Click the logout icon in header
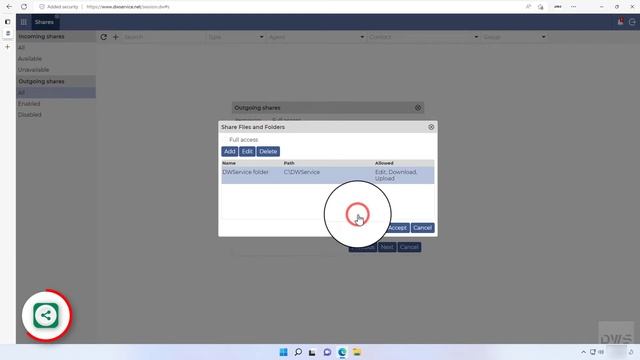Screen dimensions: 640x360 point(632,22)
